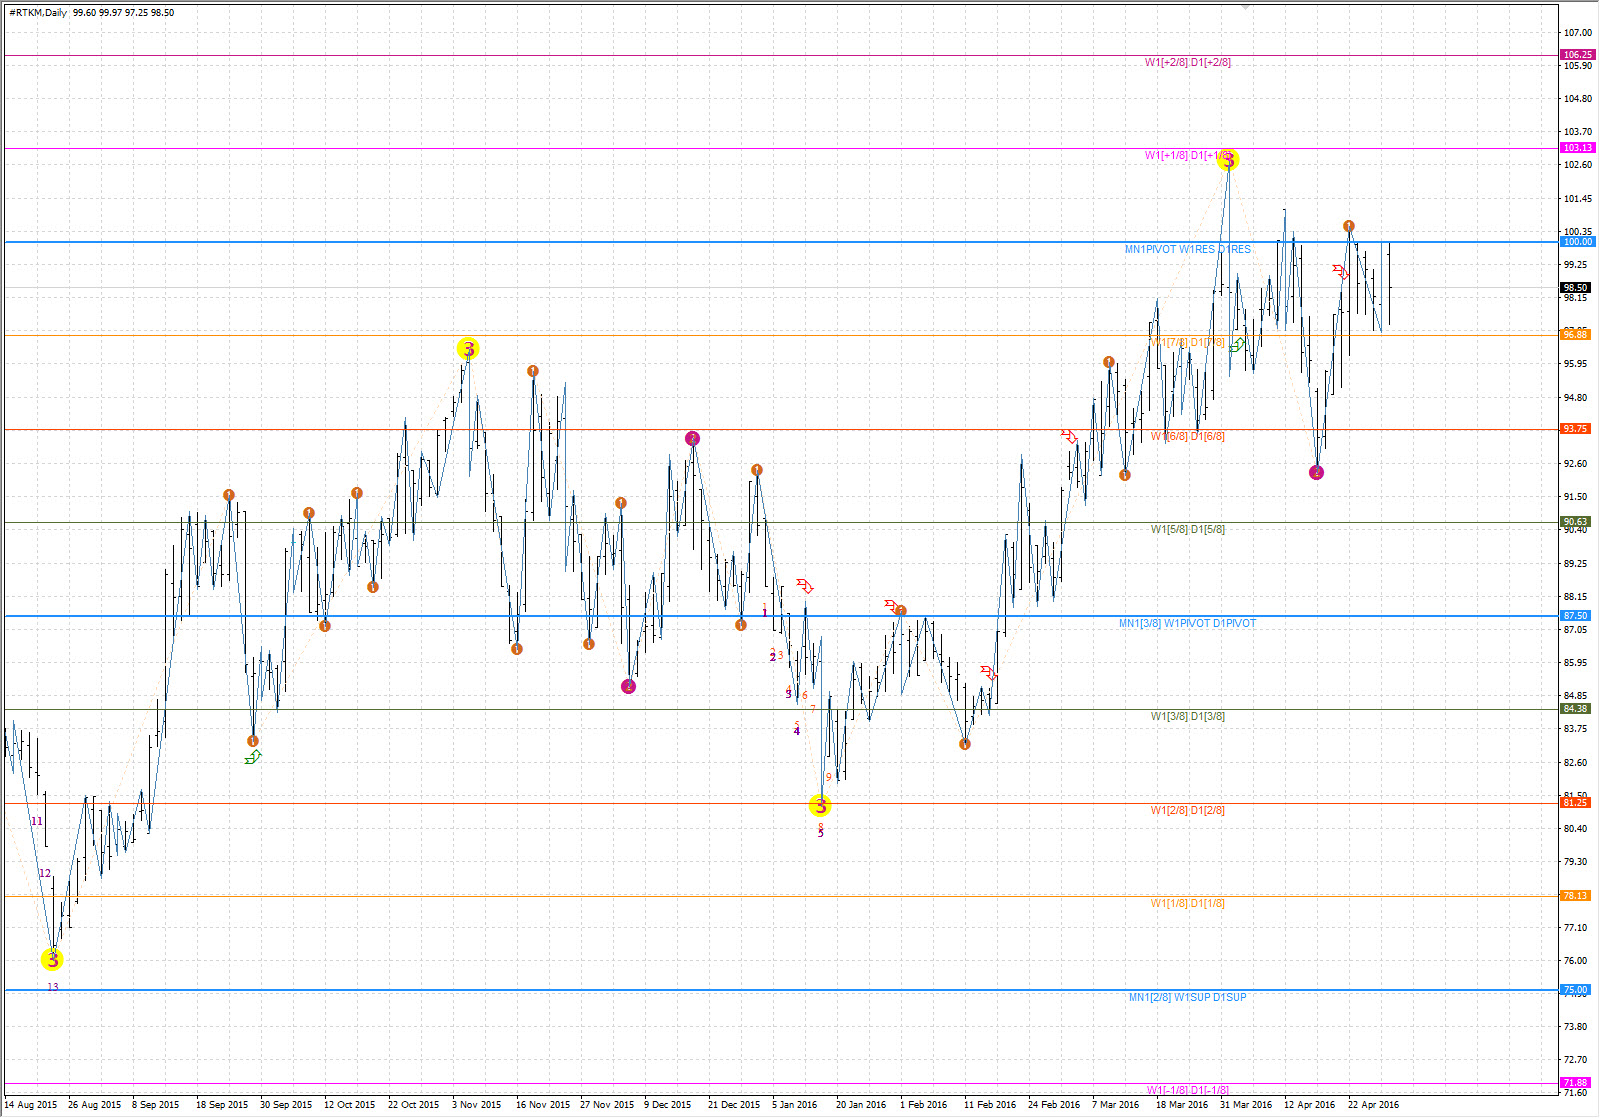Click the red arrow beside the W1[6/8] label
The image size is (1600, 1118).
click(1069, 436)
